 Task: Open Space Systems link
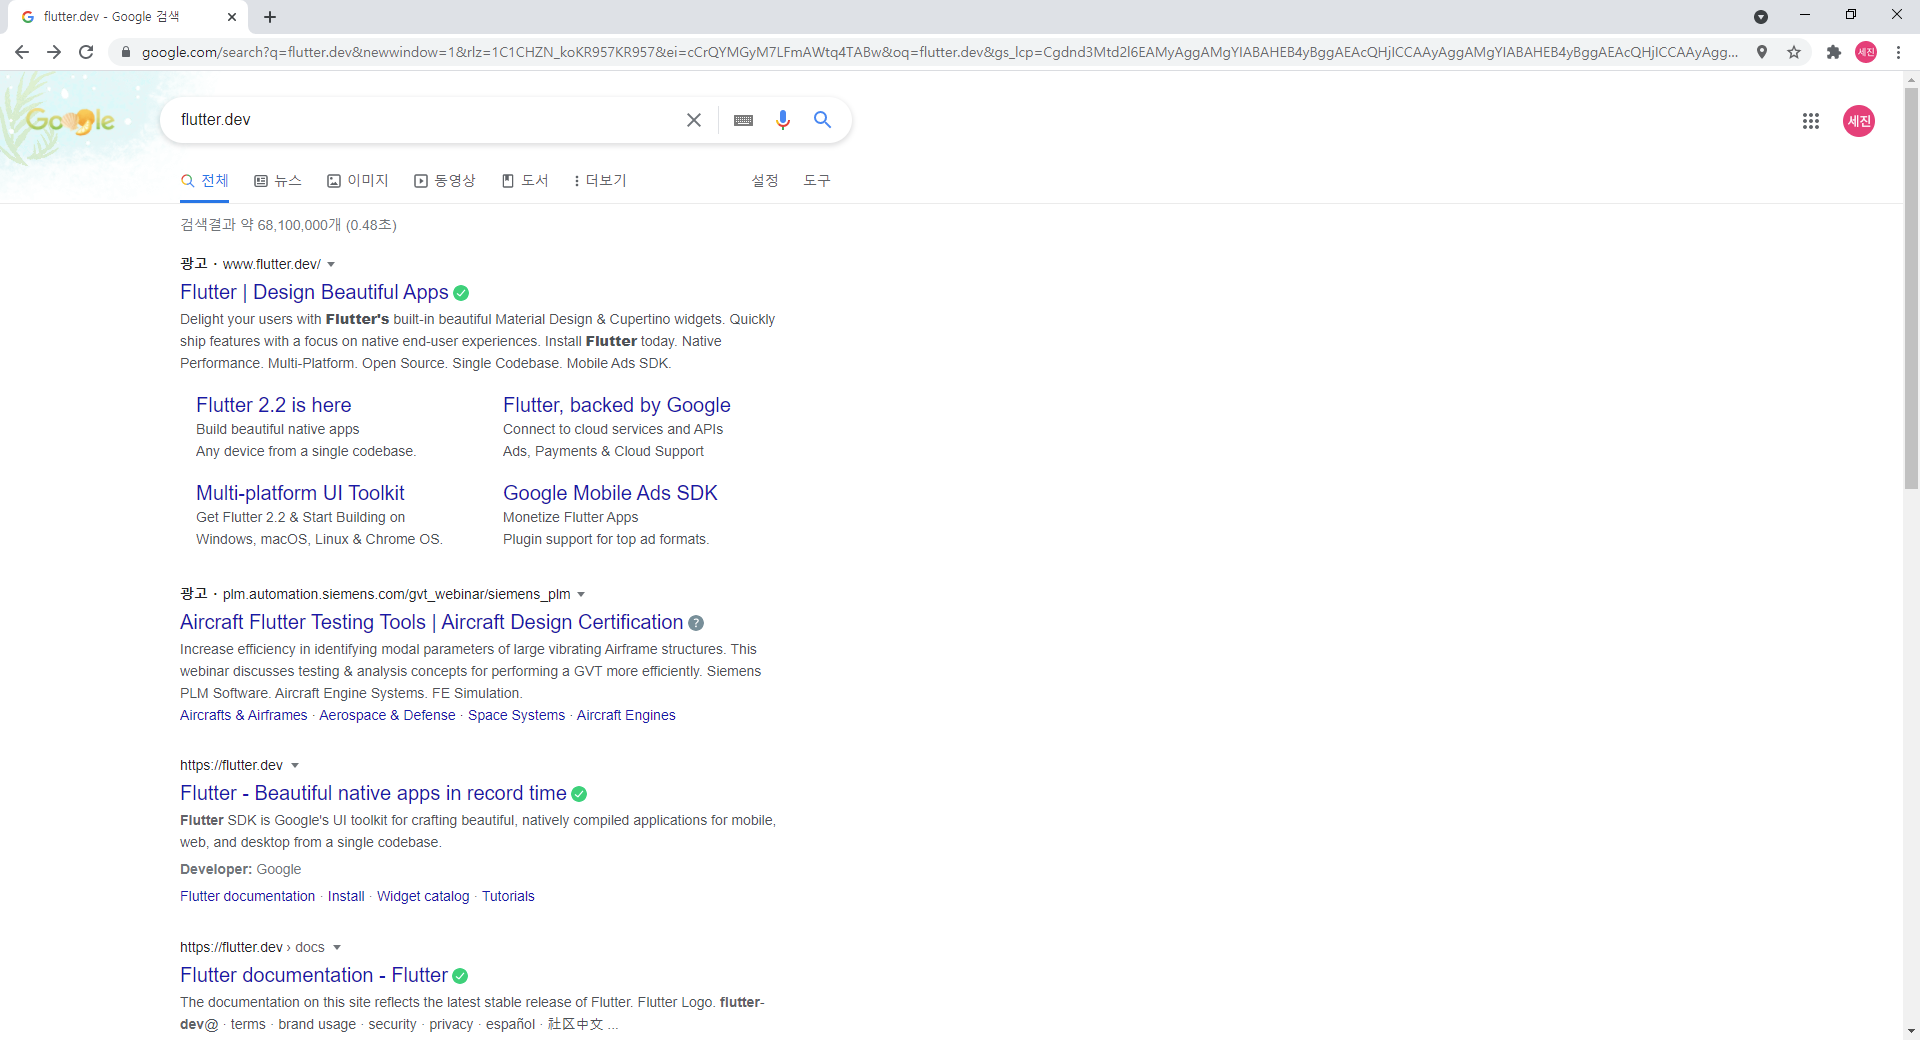click(516, 715)
